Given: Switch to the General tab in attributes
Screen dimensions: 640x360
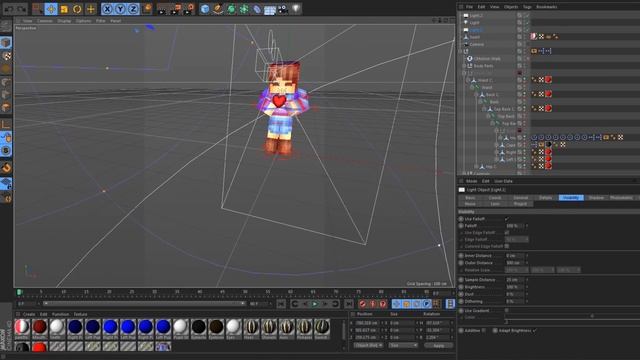Looking at the screenshot, I should (520, 198).
